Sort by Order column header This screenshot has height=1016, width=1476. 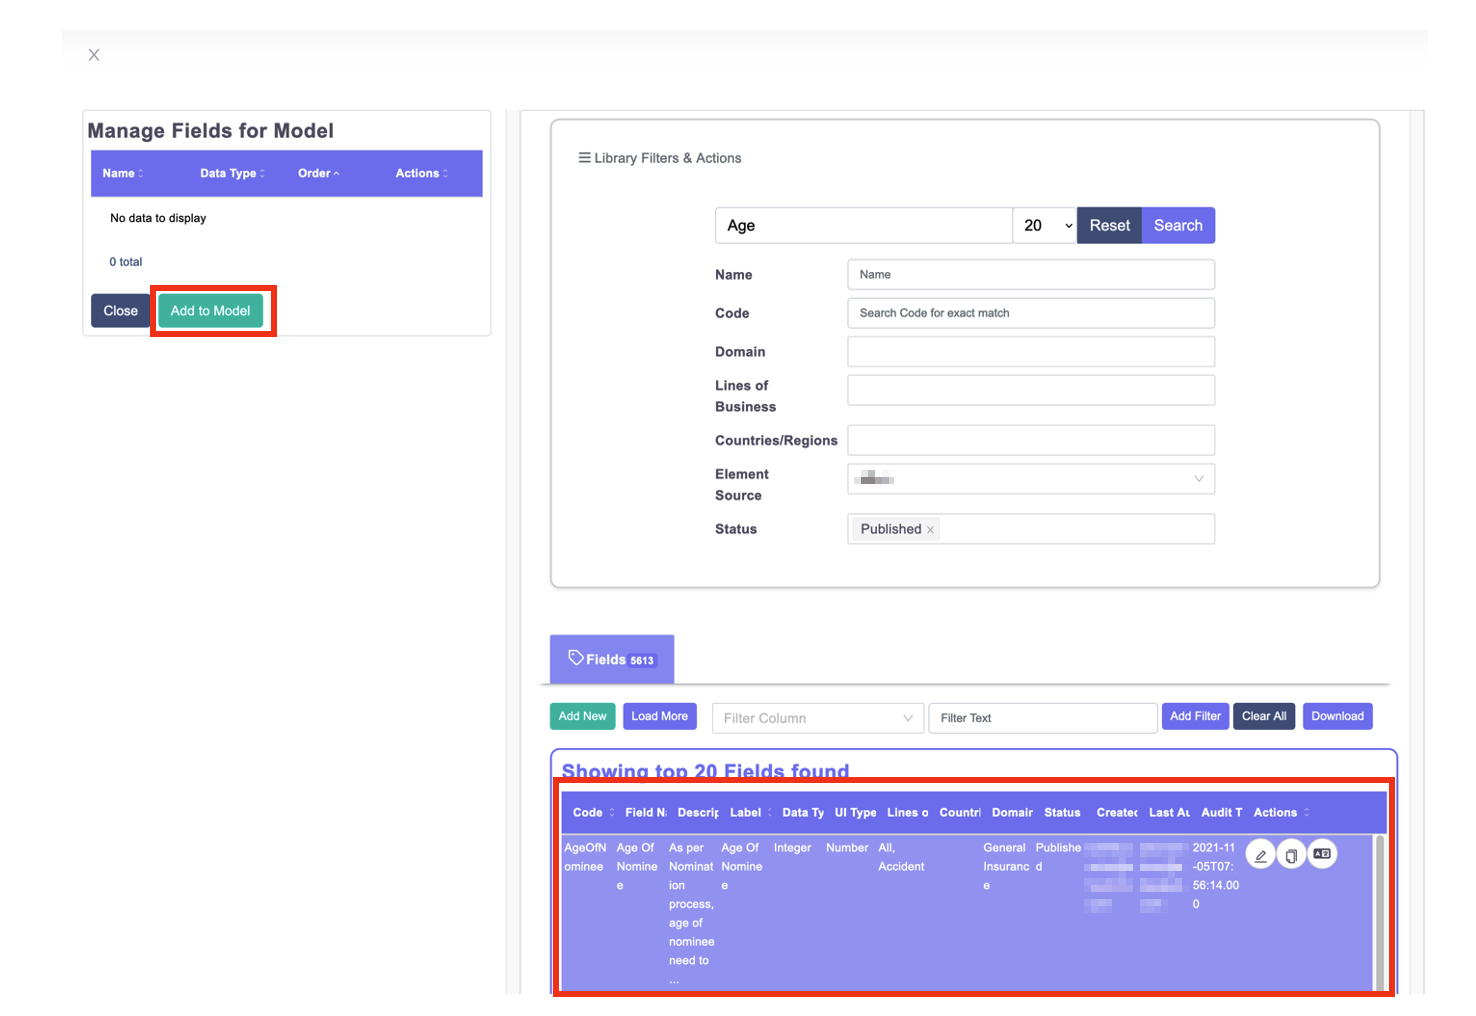tap(319, 173)
